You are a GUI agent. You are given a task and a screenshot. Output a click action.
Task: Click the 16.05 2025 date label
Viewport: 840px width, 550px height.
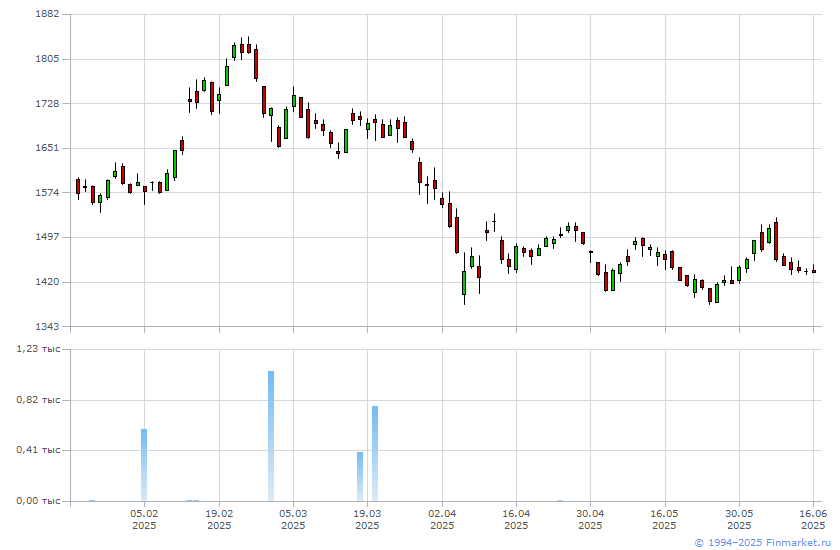(665, 519)
